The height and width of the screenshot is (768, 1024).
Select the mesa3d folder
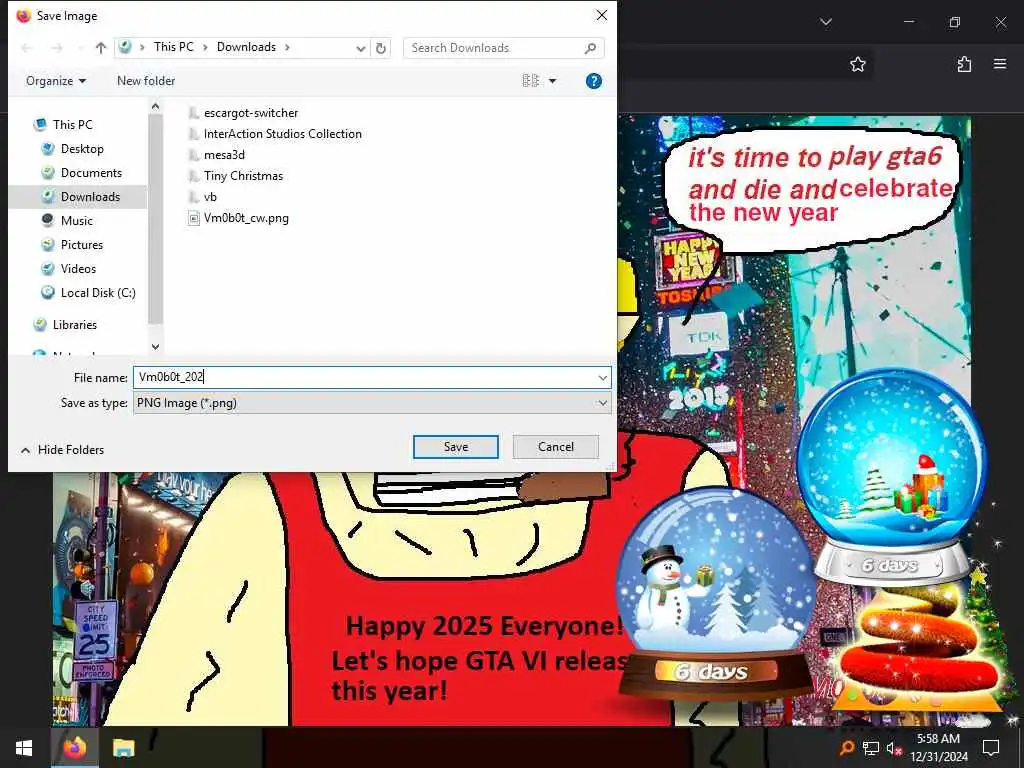pyautogui.click(x=224, y=155)
